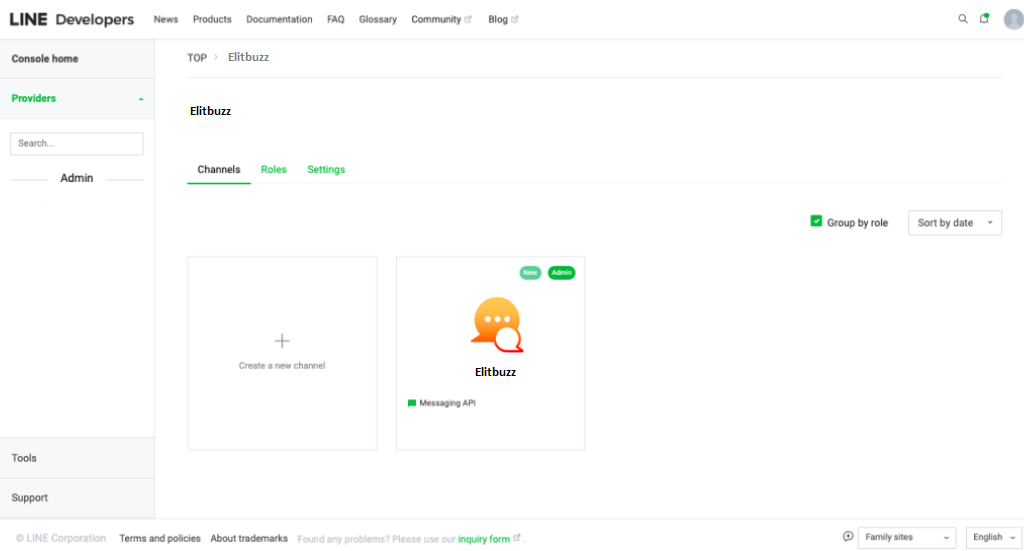Click the inquiry form link
This screenshot has height=551, width=1024.
point(484,539)
